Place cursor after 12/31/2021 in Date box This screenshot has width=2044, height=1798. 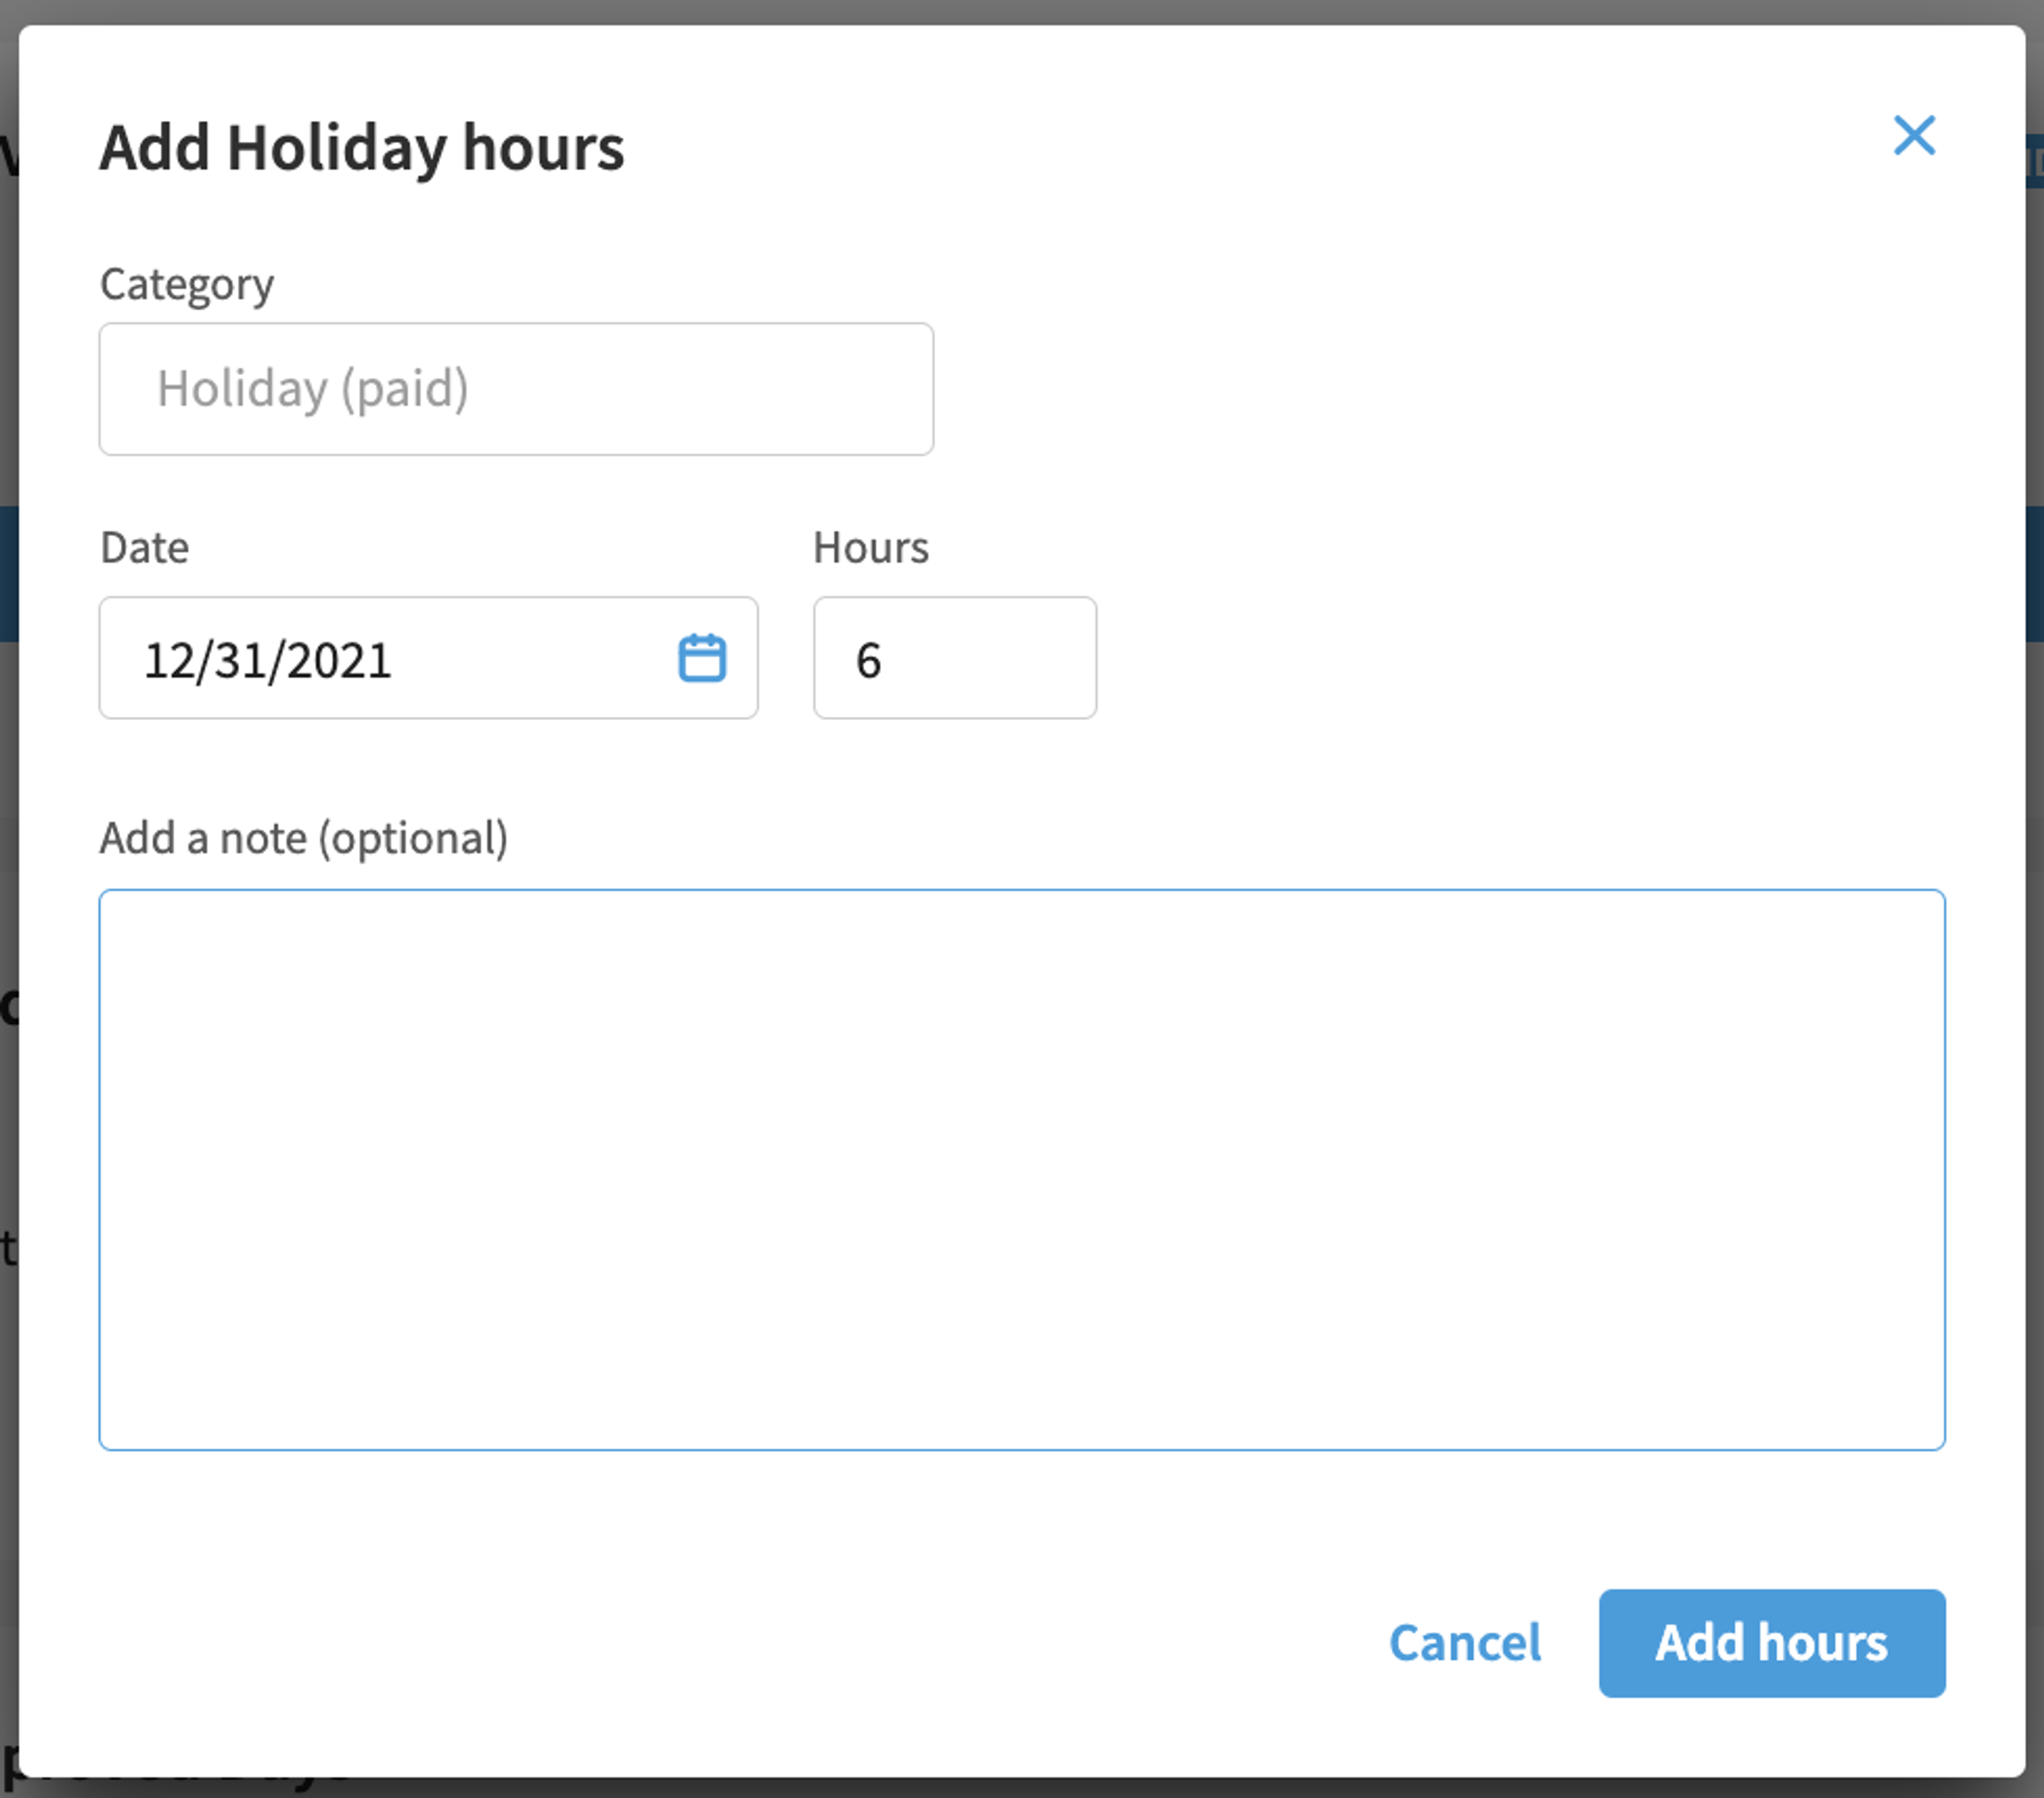pos(400,660)
